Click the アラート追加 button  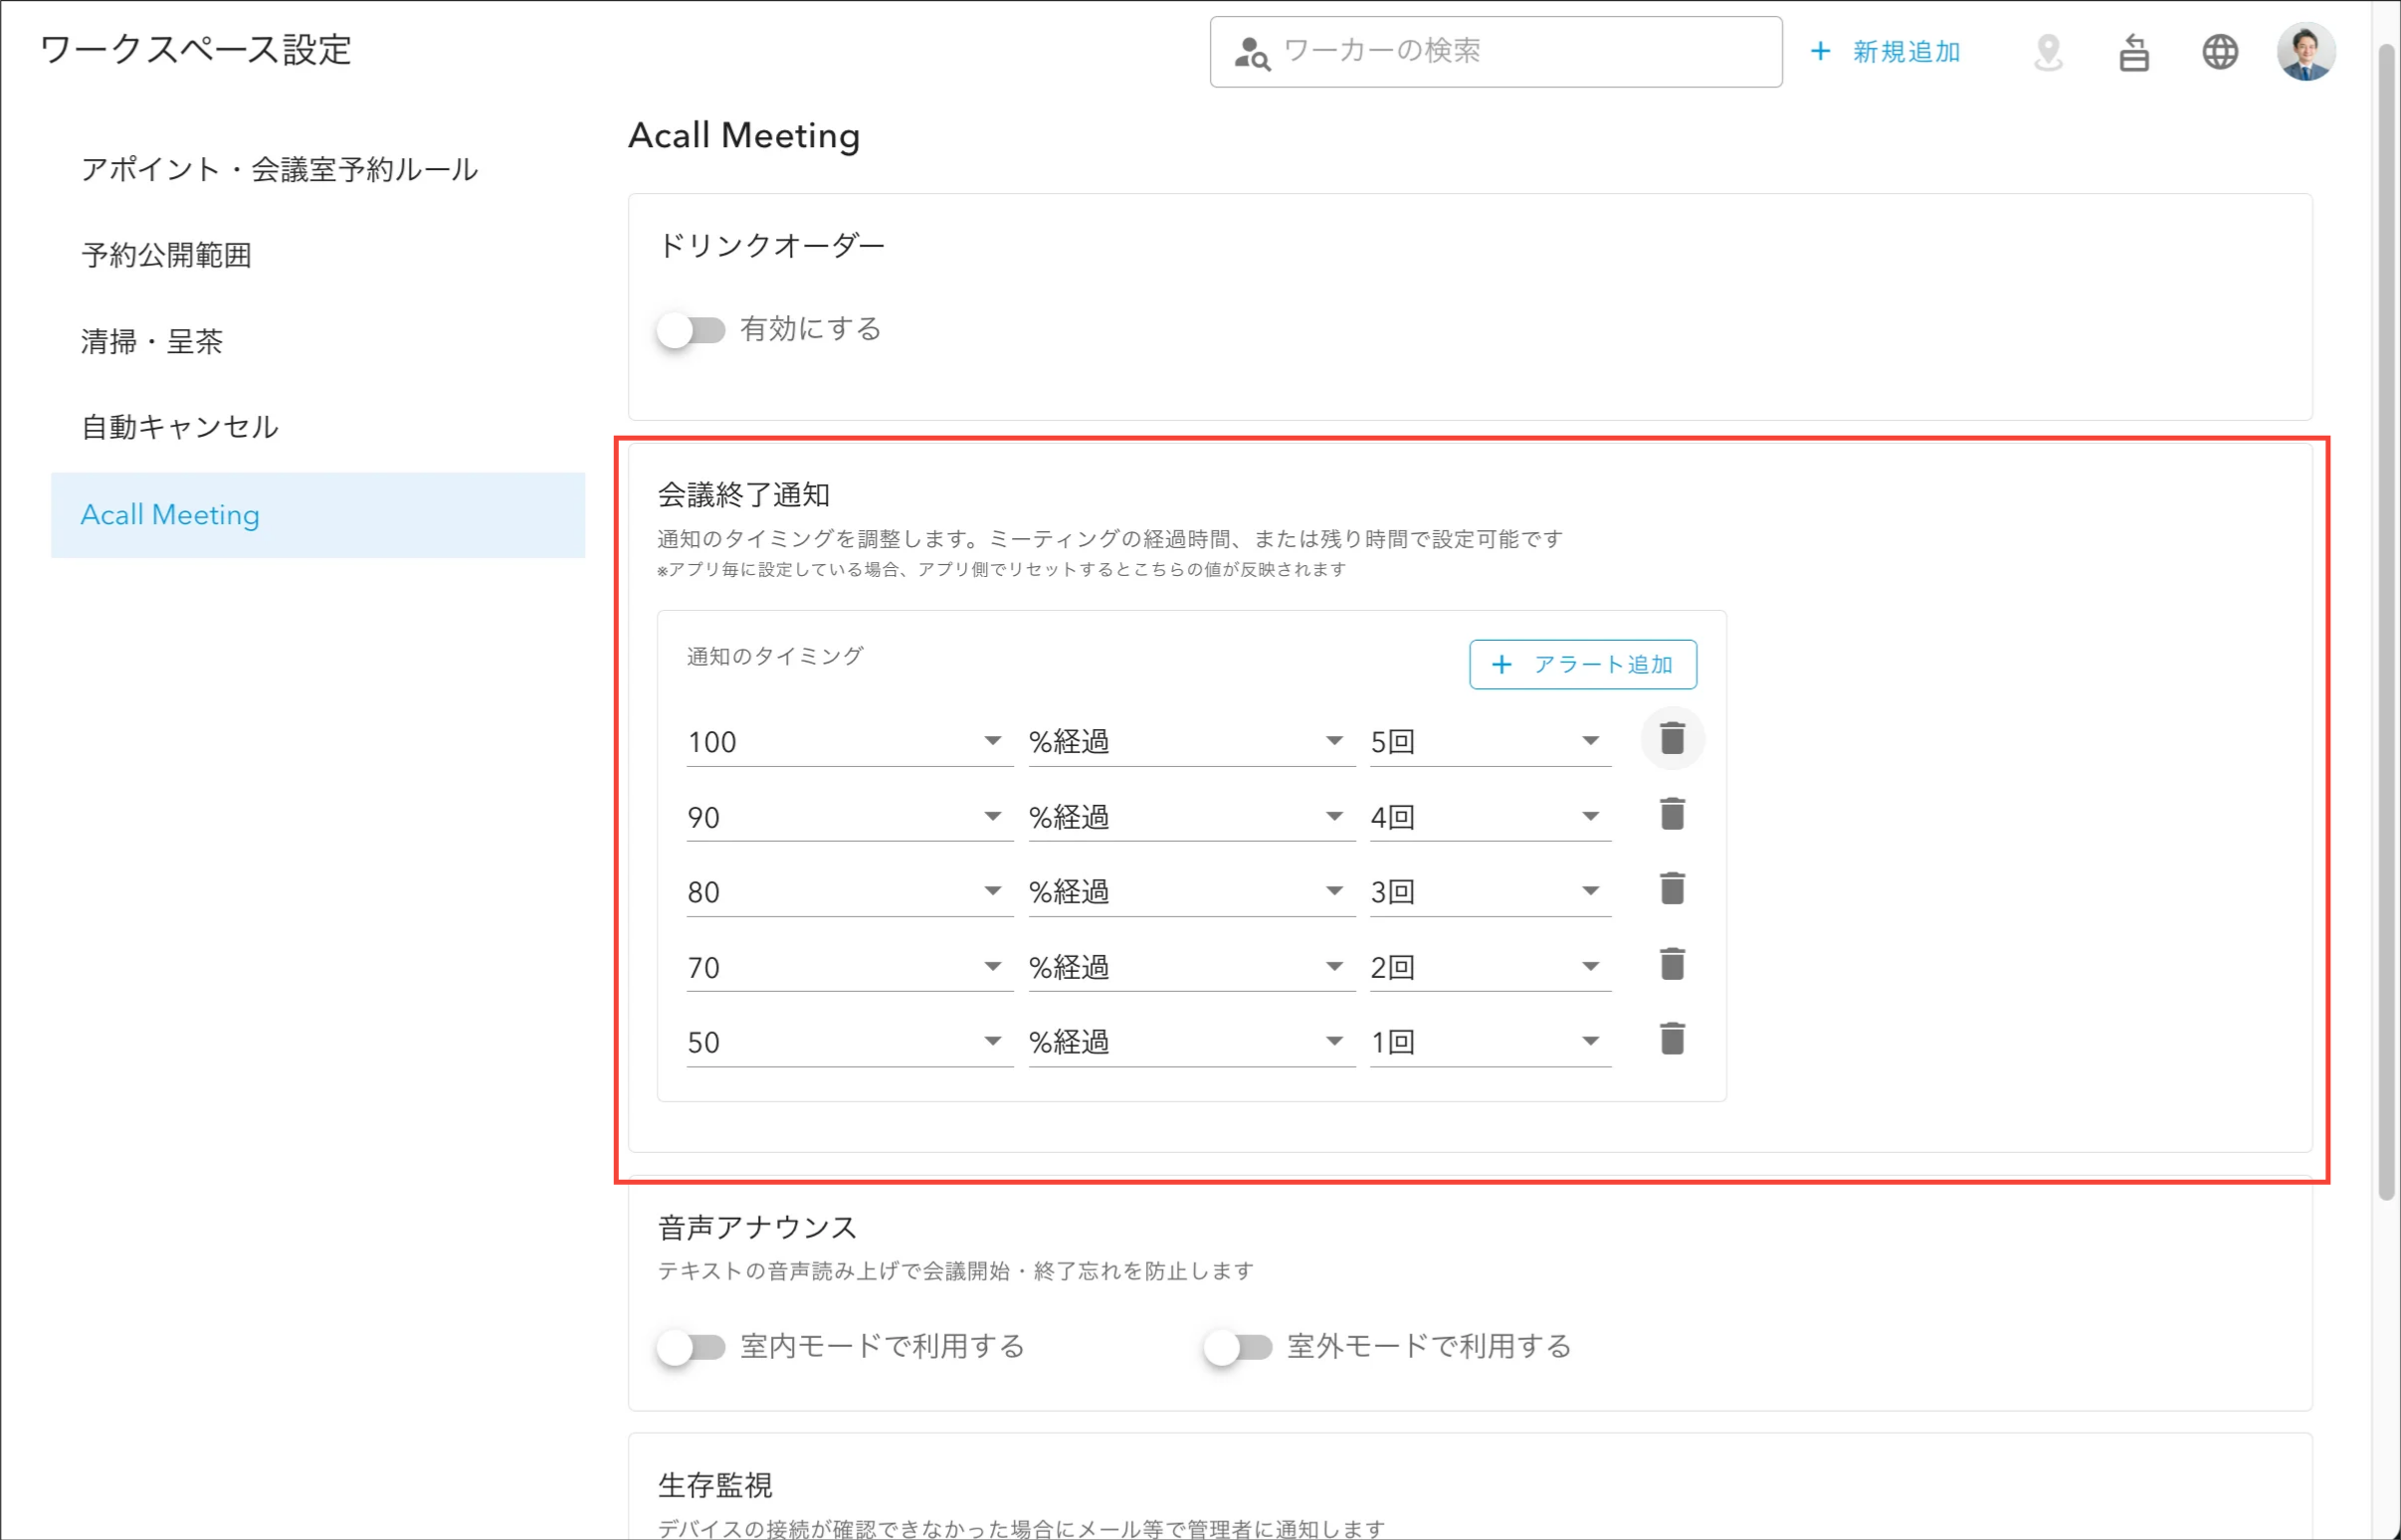(x=1582, y=665)
